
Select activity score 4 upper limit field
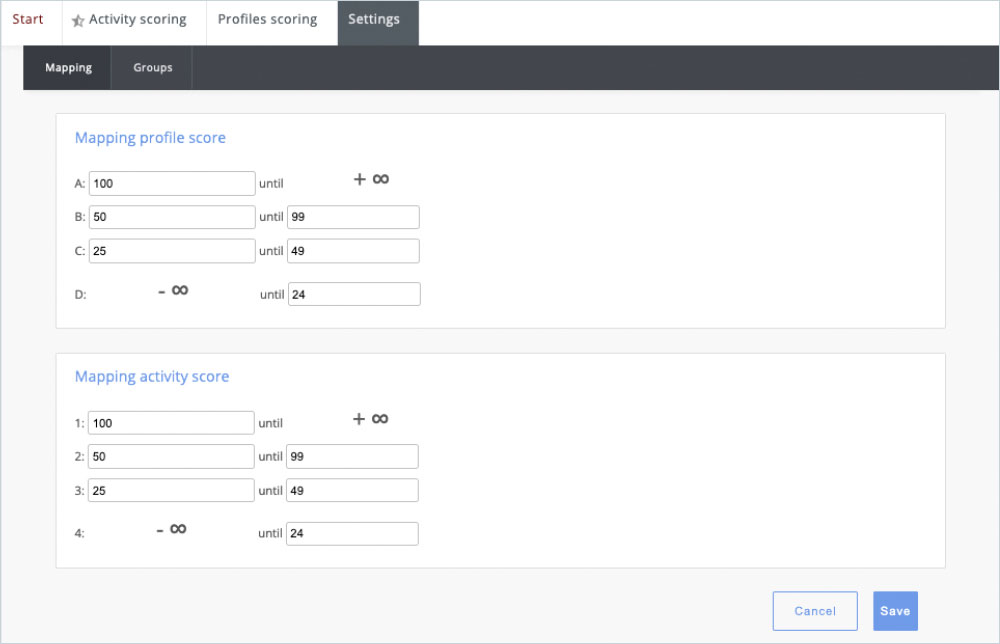click(x=352, y=534)
